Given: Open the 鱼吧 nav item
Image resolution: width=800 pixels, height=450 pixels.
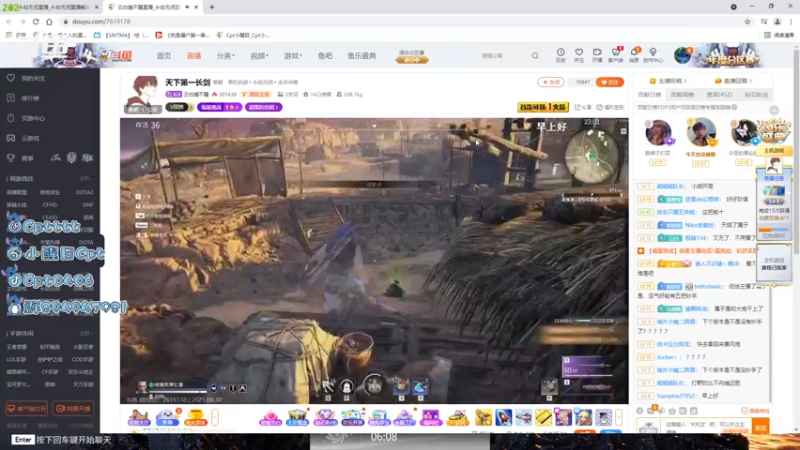Looking at the screenshot, I should [x=325, y=56].
